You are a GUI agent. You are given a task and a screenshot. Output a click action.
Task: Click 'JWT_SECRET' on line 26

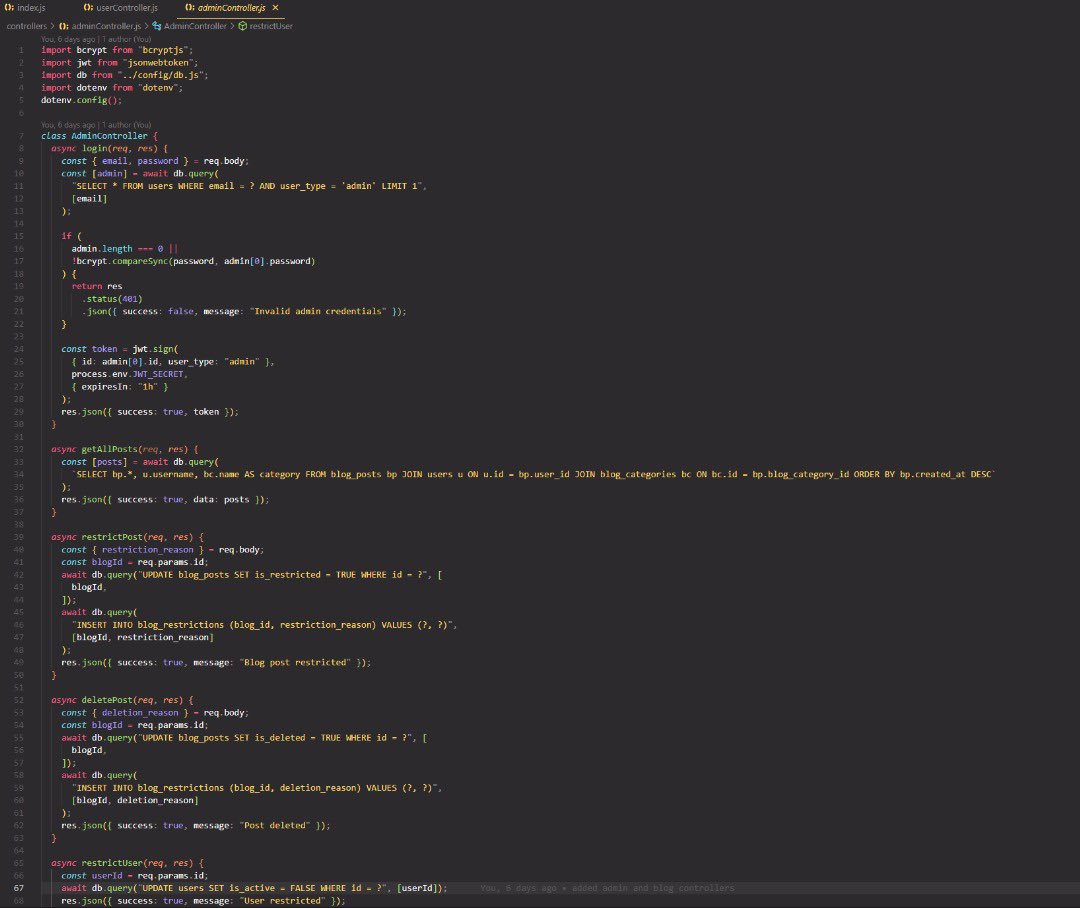coord(158,374)
